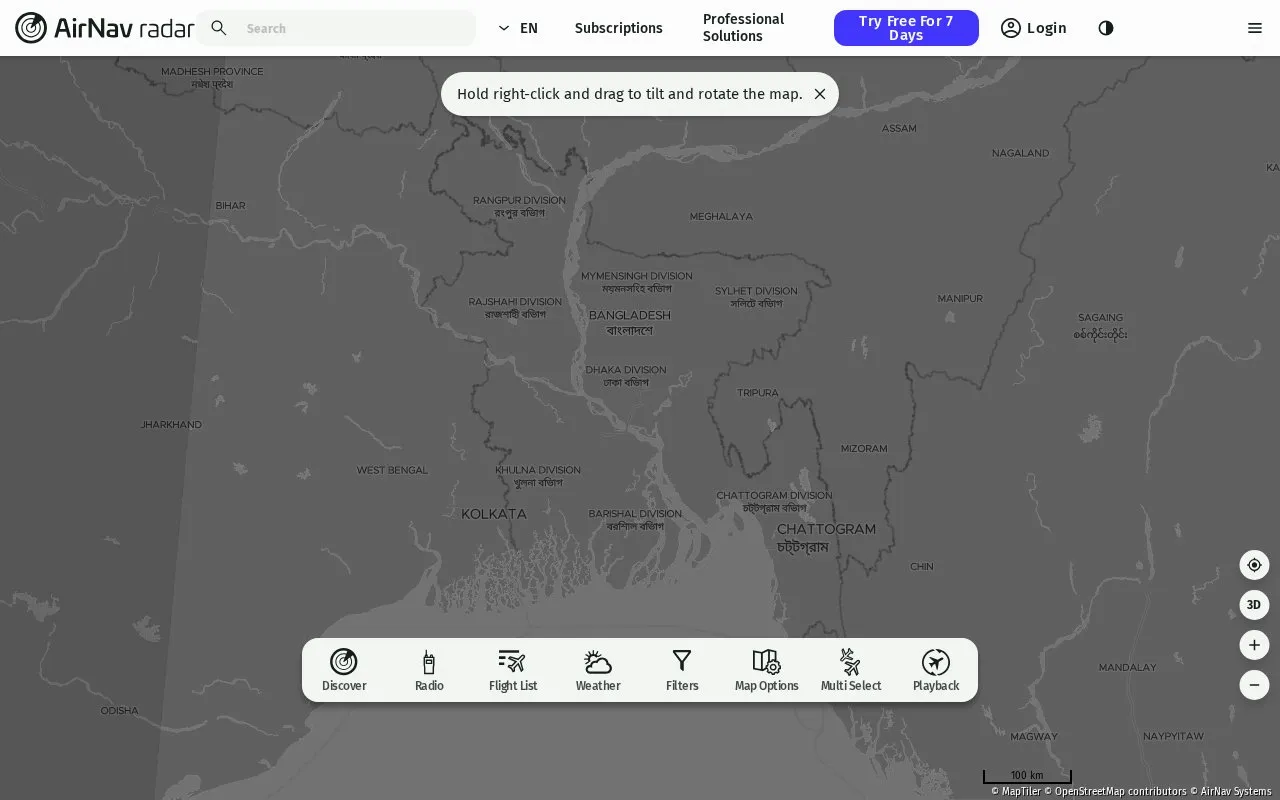This screenshot has height=800, width=1280.
Task: Click the Chattogram city label
Action: pyautogui.click(x=826, y=537)
